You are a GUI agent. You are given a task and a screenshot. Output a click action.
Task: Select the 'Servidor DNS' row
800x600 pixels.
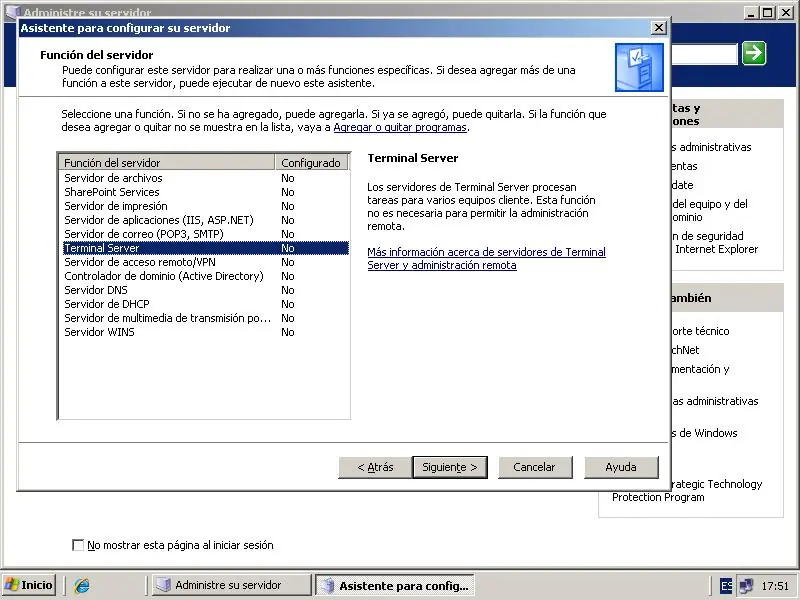(206, 290)
